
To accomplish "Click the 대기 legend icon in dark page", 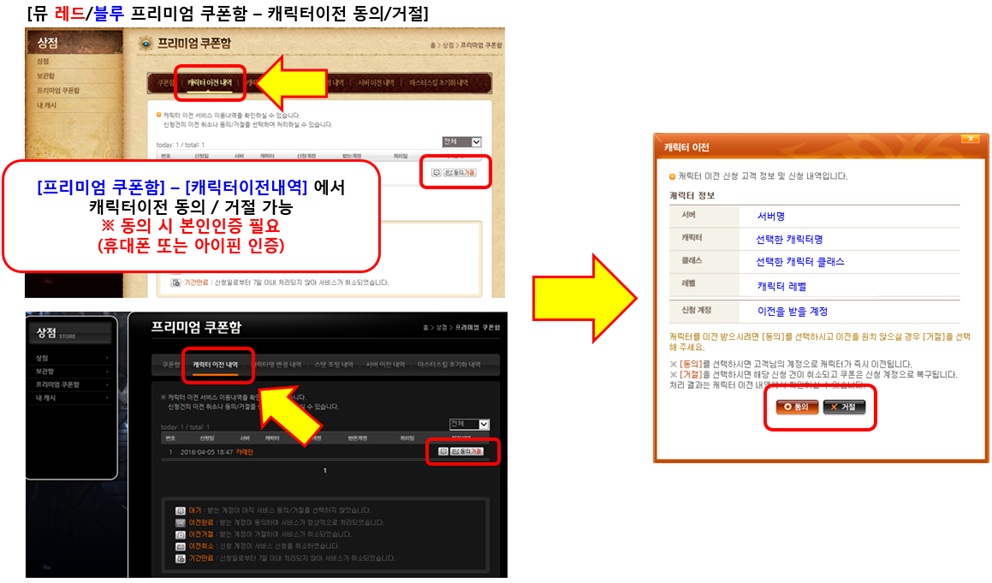I will pos(180,511).
